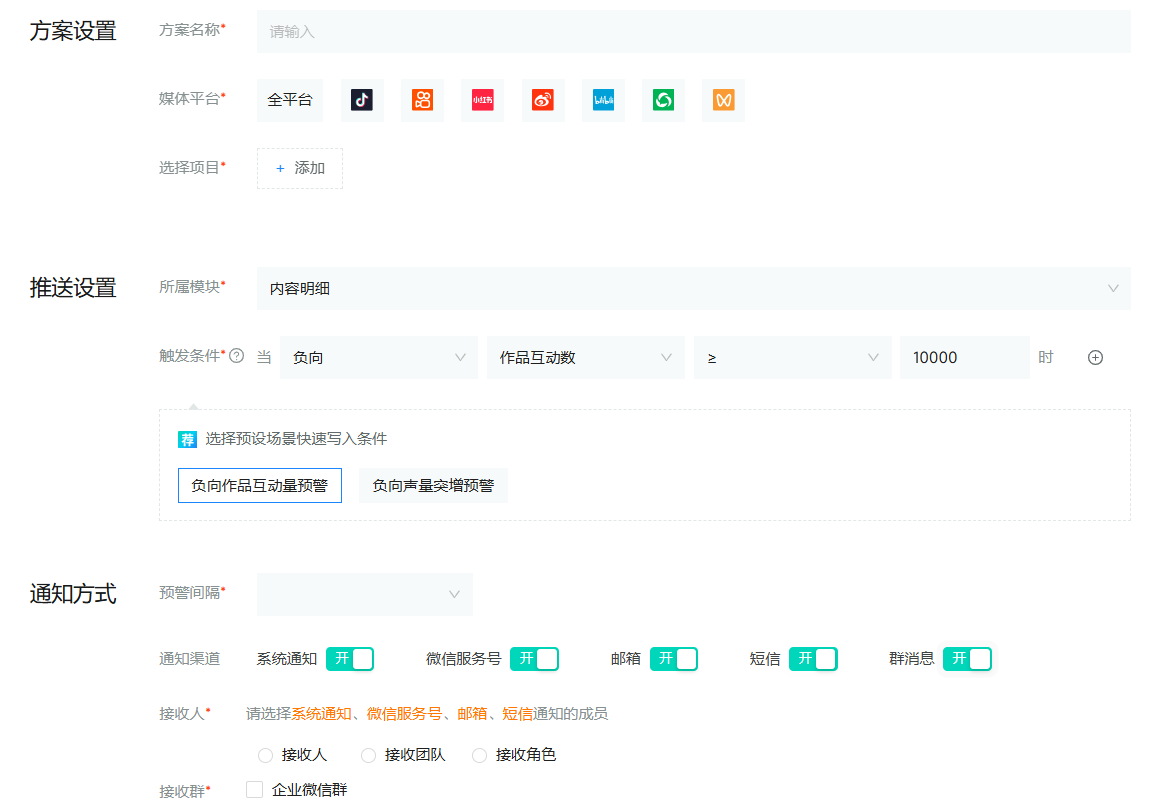Viewport: 1149px width, 805px height.
Task: Click the 选择预设场景快速写入条件 text
Action: coord(296,439)
